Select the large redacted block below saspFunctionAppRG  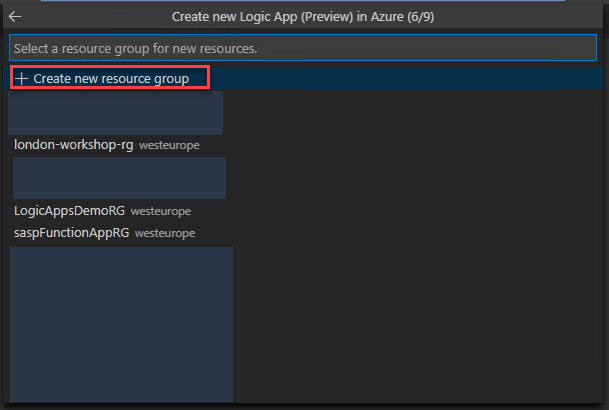[x=122, y=325]
